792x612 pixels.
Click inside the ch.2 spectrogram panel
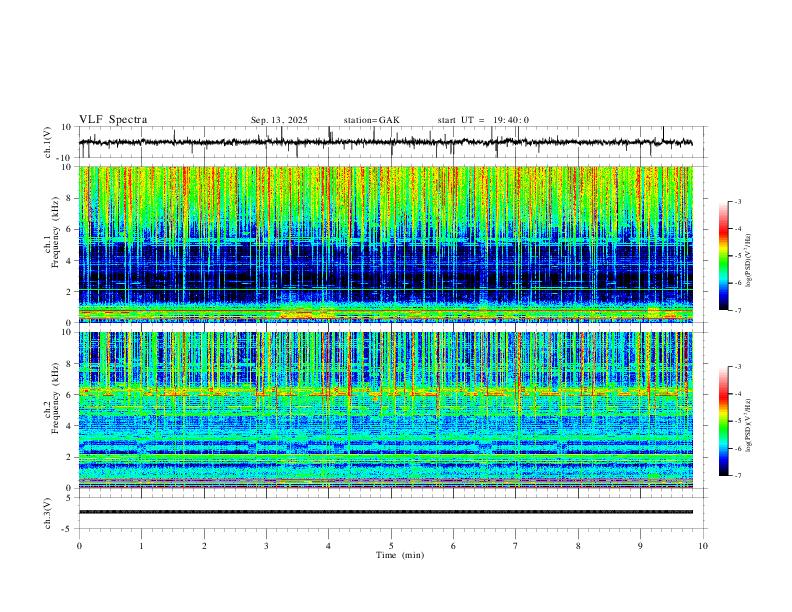point(386,410)
